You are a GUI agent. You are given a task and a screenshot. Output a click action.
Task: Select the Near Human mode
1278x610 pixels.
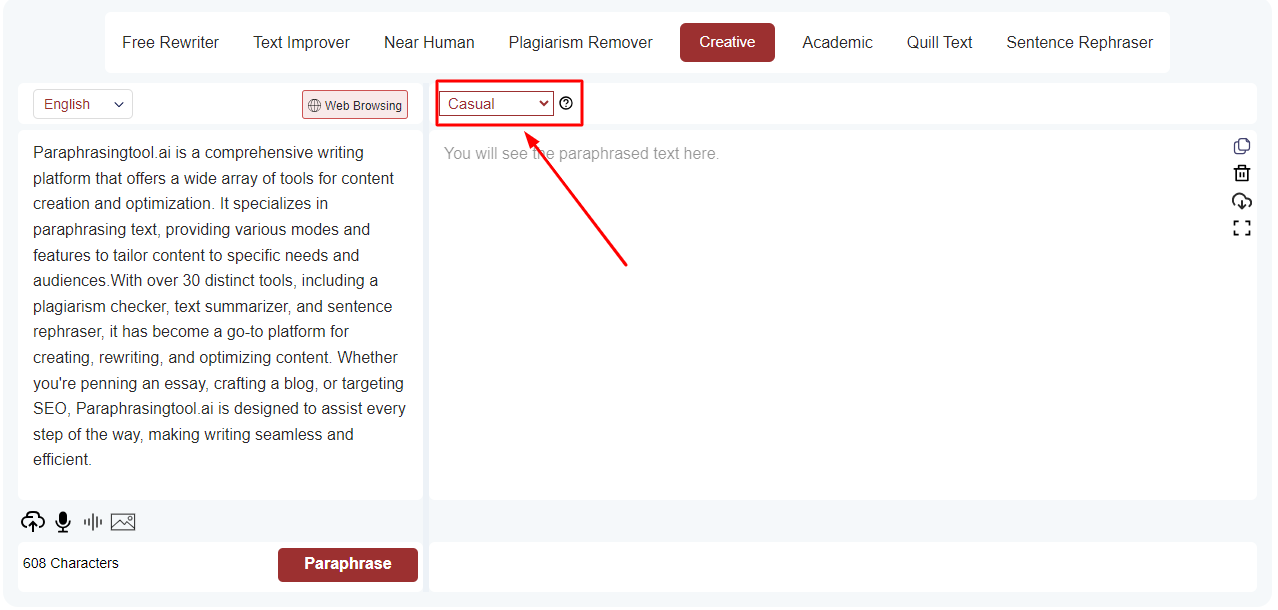tap(429, 42)
